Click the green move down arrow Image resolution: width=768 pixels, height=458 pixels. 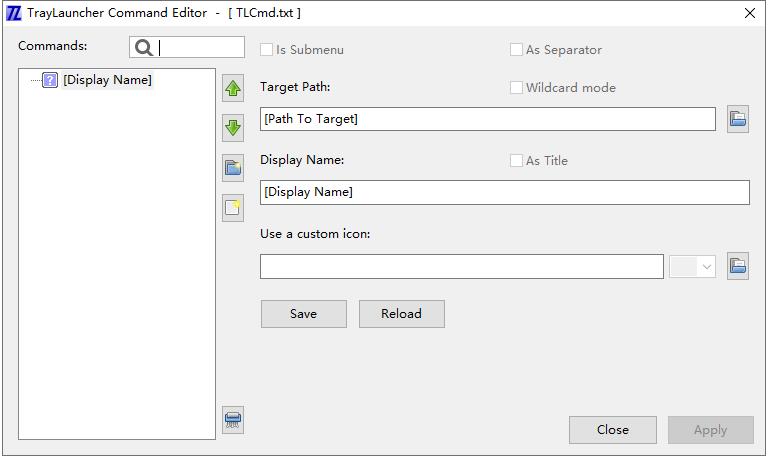[x=233, y=128]
